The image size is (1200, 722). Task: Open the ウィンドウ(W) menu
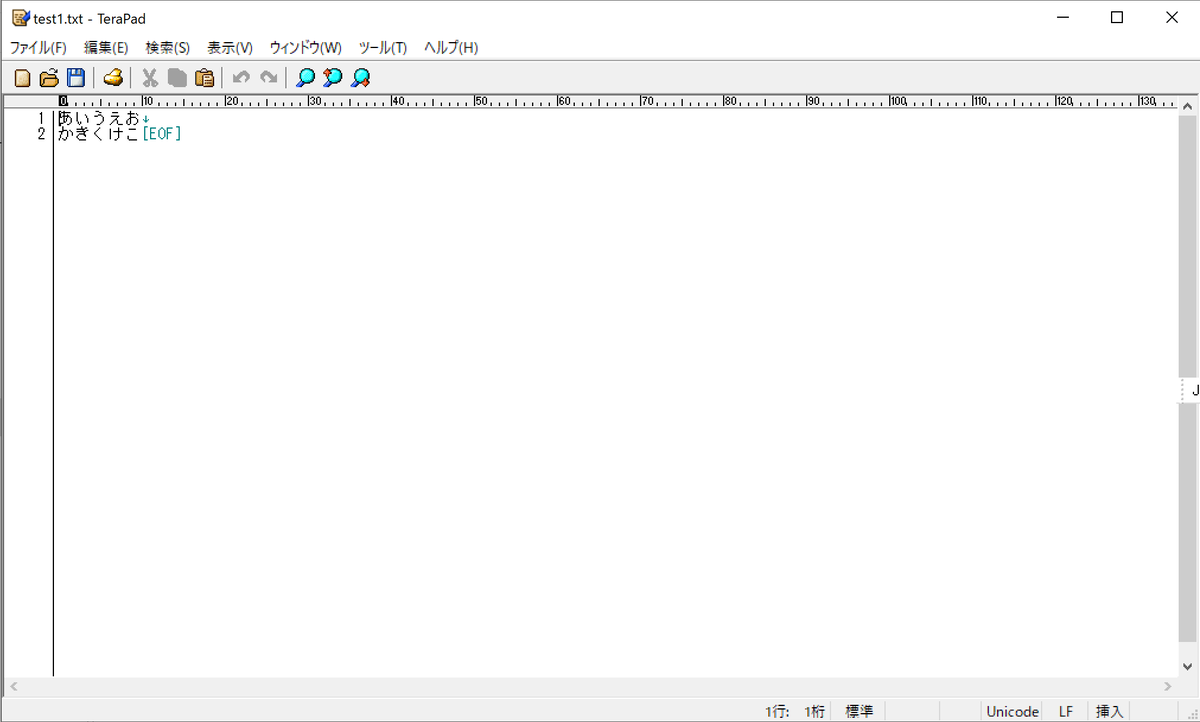pyautogui.click(x=305, y=48)
